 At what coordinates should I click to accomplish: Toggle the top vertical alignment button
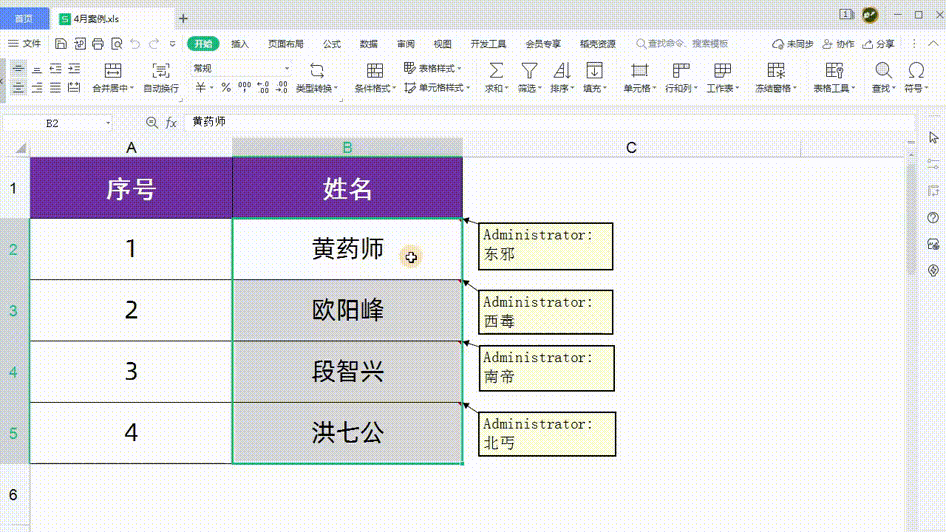pos(19,69)
